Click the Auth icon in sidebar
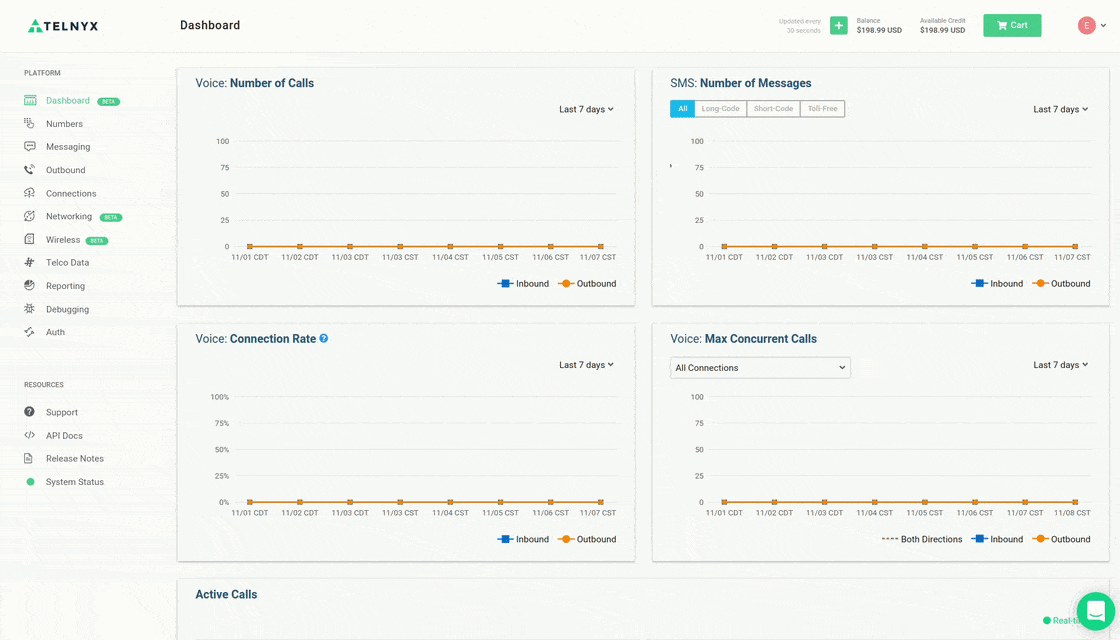 coord(29,332)
